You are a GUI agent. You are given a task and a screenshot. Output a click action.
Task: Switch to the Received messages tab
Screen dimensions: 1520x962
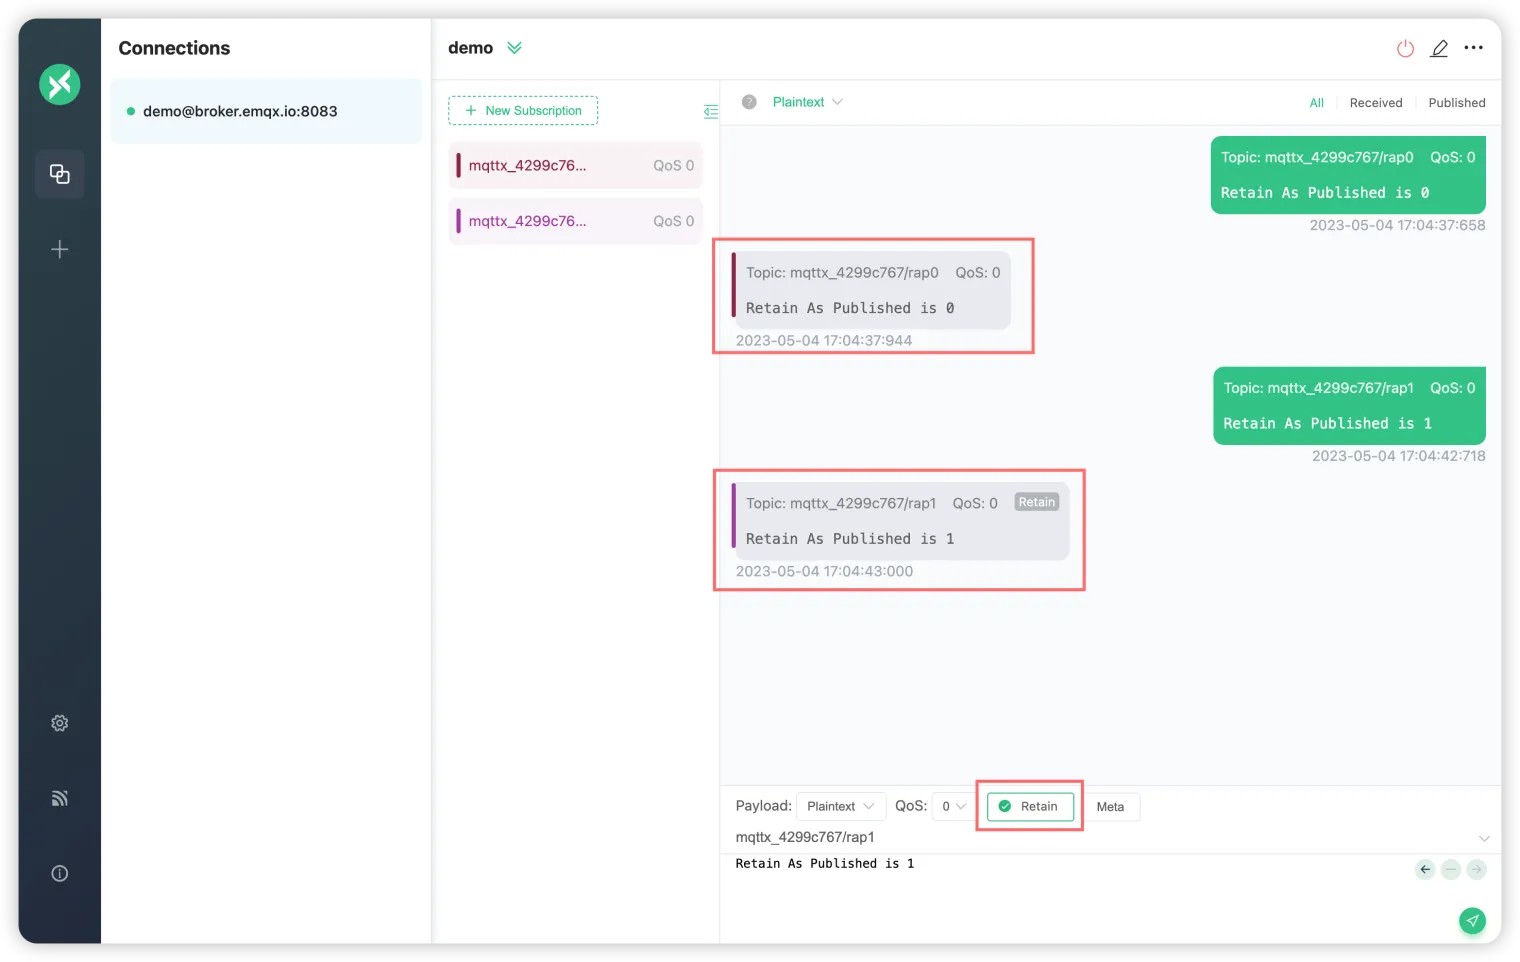point(1375,102)
